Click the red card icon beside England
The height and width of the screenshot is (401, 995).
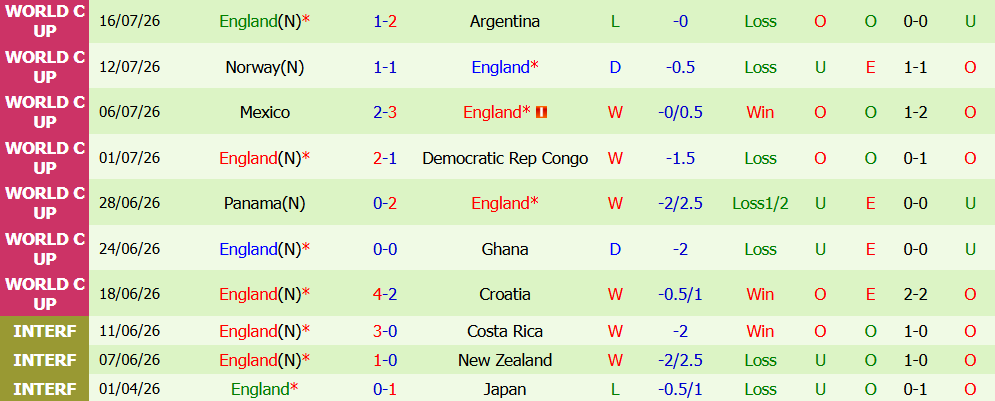[x=541, y=112]
